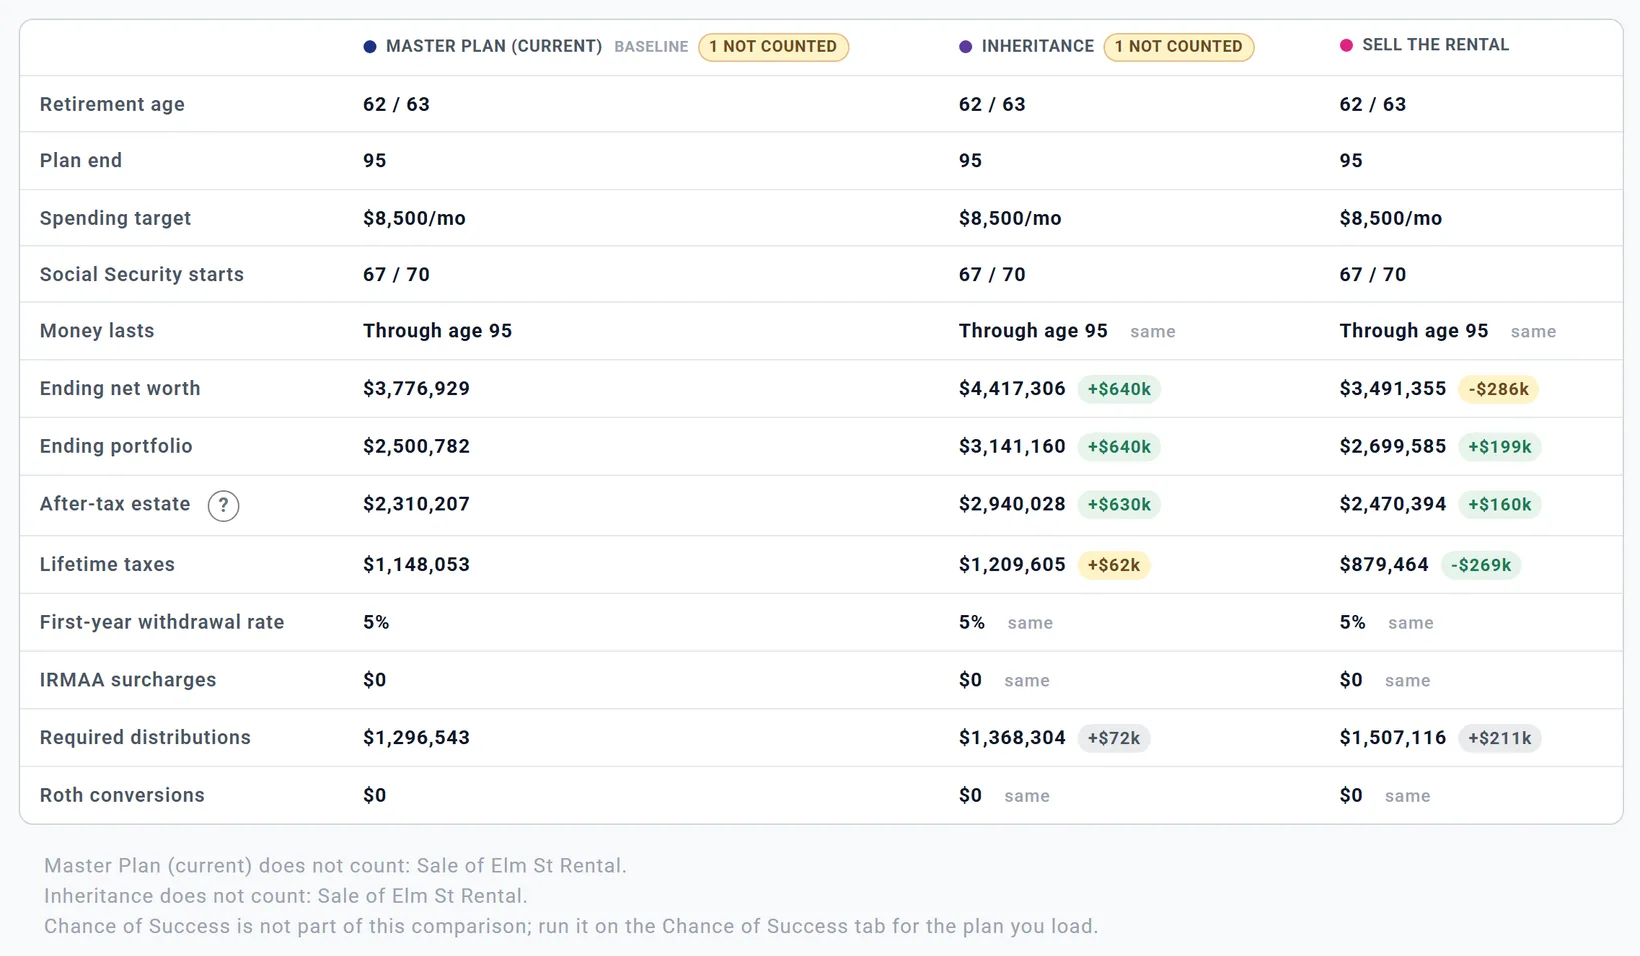Click the +$630k after-tax estate badge
The height and width of the screenshot is (956, 1640).
1119,505
